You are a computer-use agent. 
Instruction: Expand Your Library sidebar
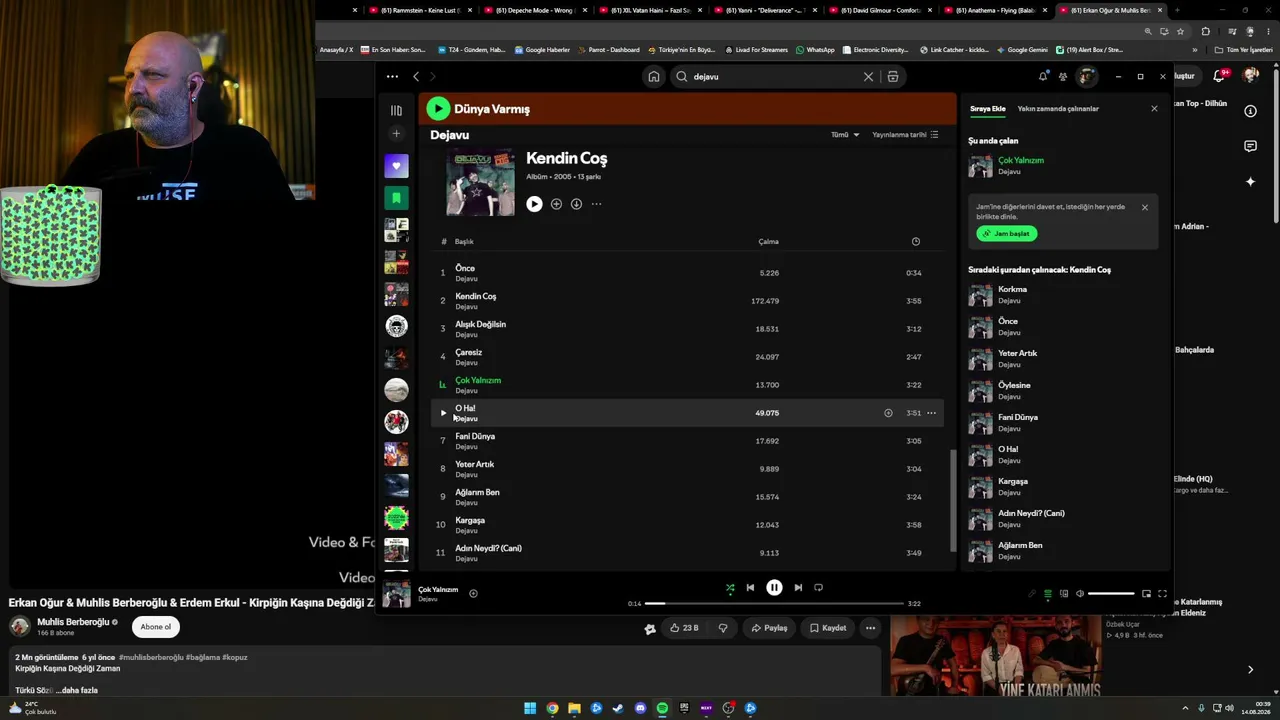tap(396, 110)
